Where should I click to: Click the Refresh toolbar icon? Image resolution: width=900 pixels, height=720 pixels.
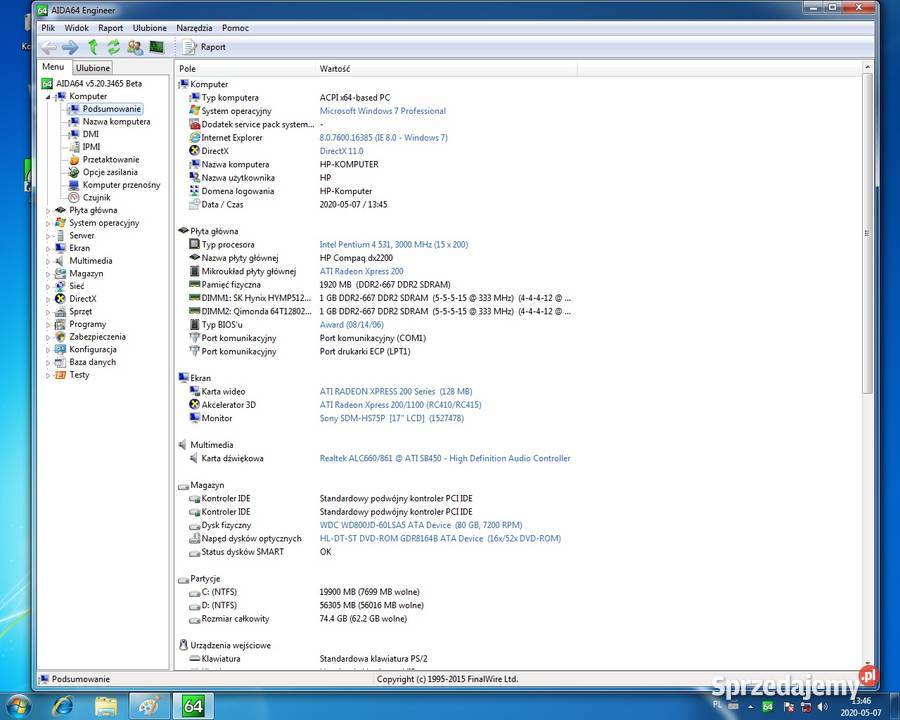pos(114,47)
